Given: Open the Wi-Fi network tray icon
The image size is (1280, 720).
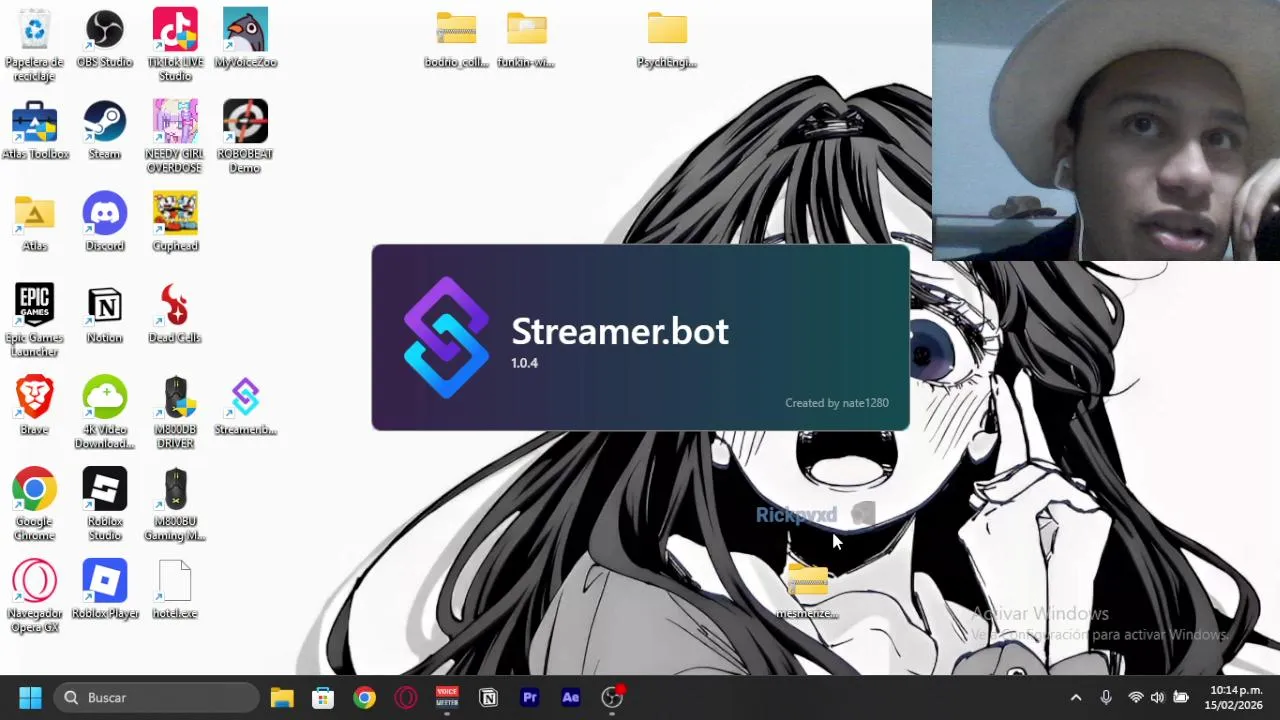Looking at the screenshot, I should (1135, 697).
